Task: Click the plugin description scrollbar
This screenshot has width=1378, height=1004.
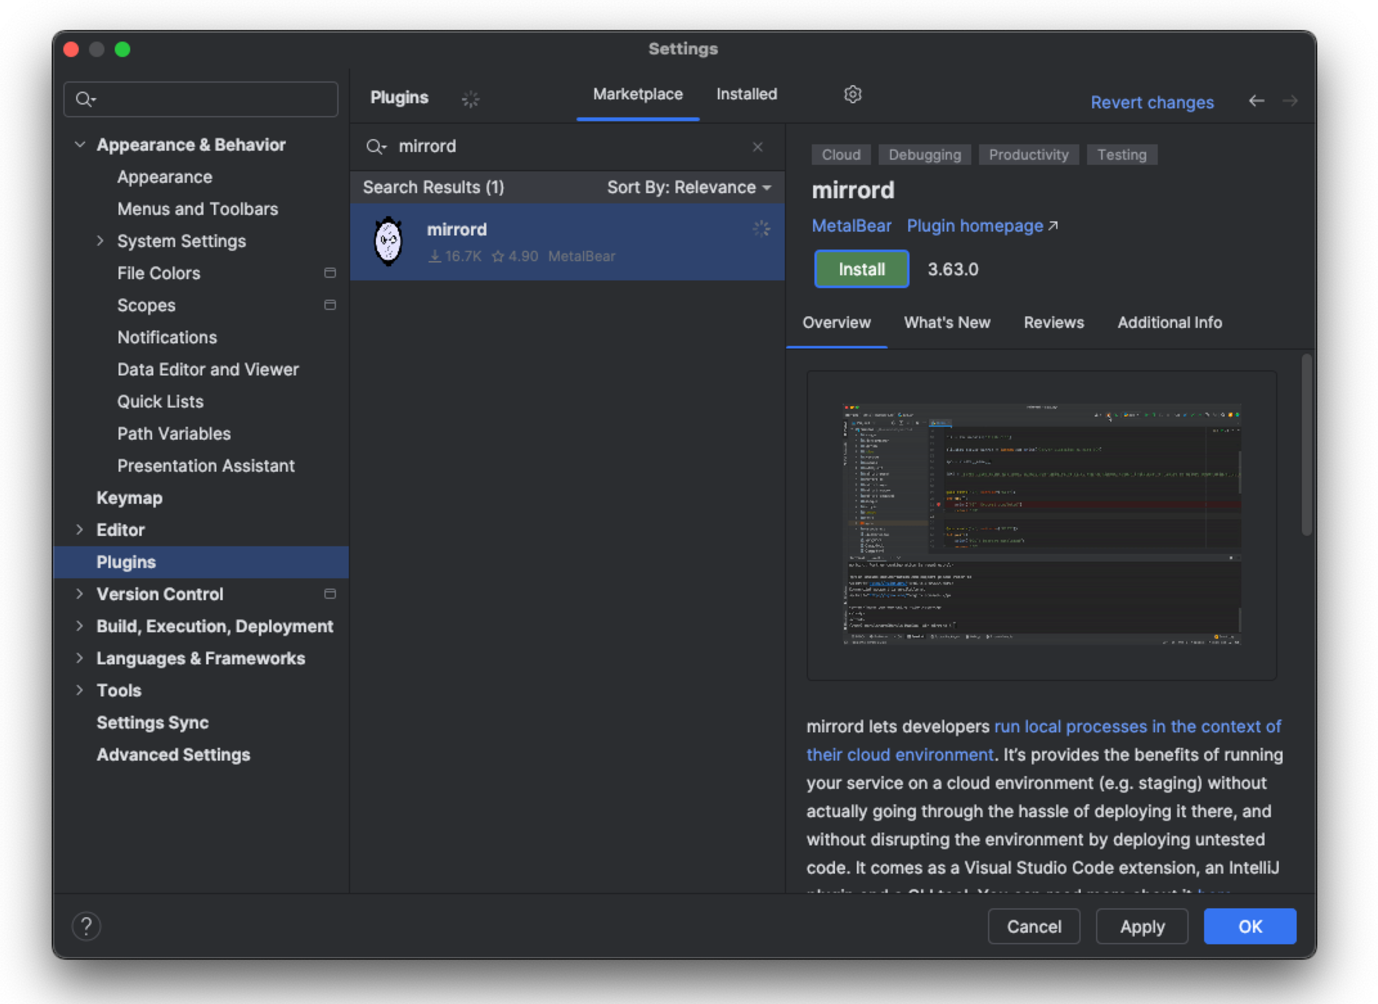Action: (x=1306, y=445)
